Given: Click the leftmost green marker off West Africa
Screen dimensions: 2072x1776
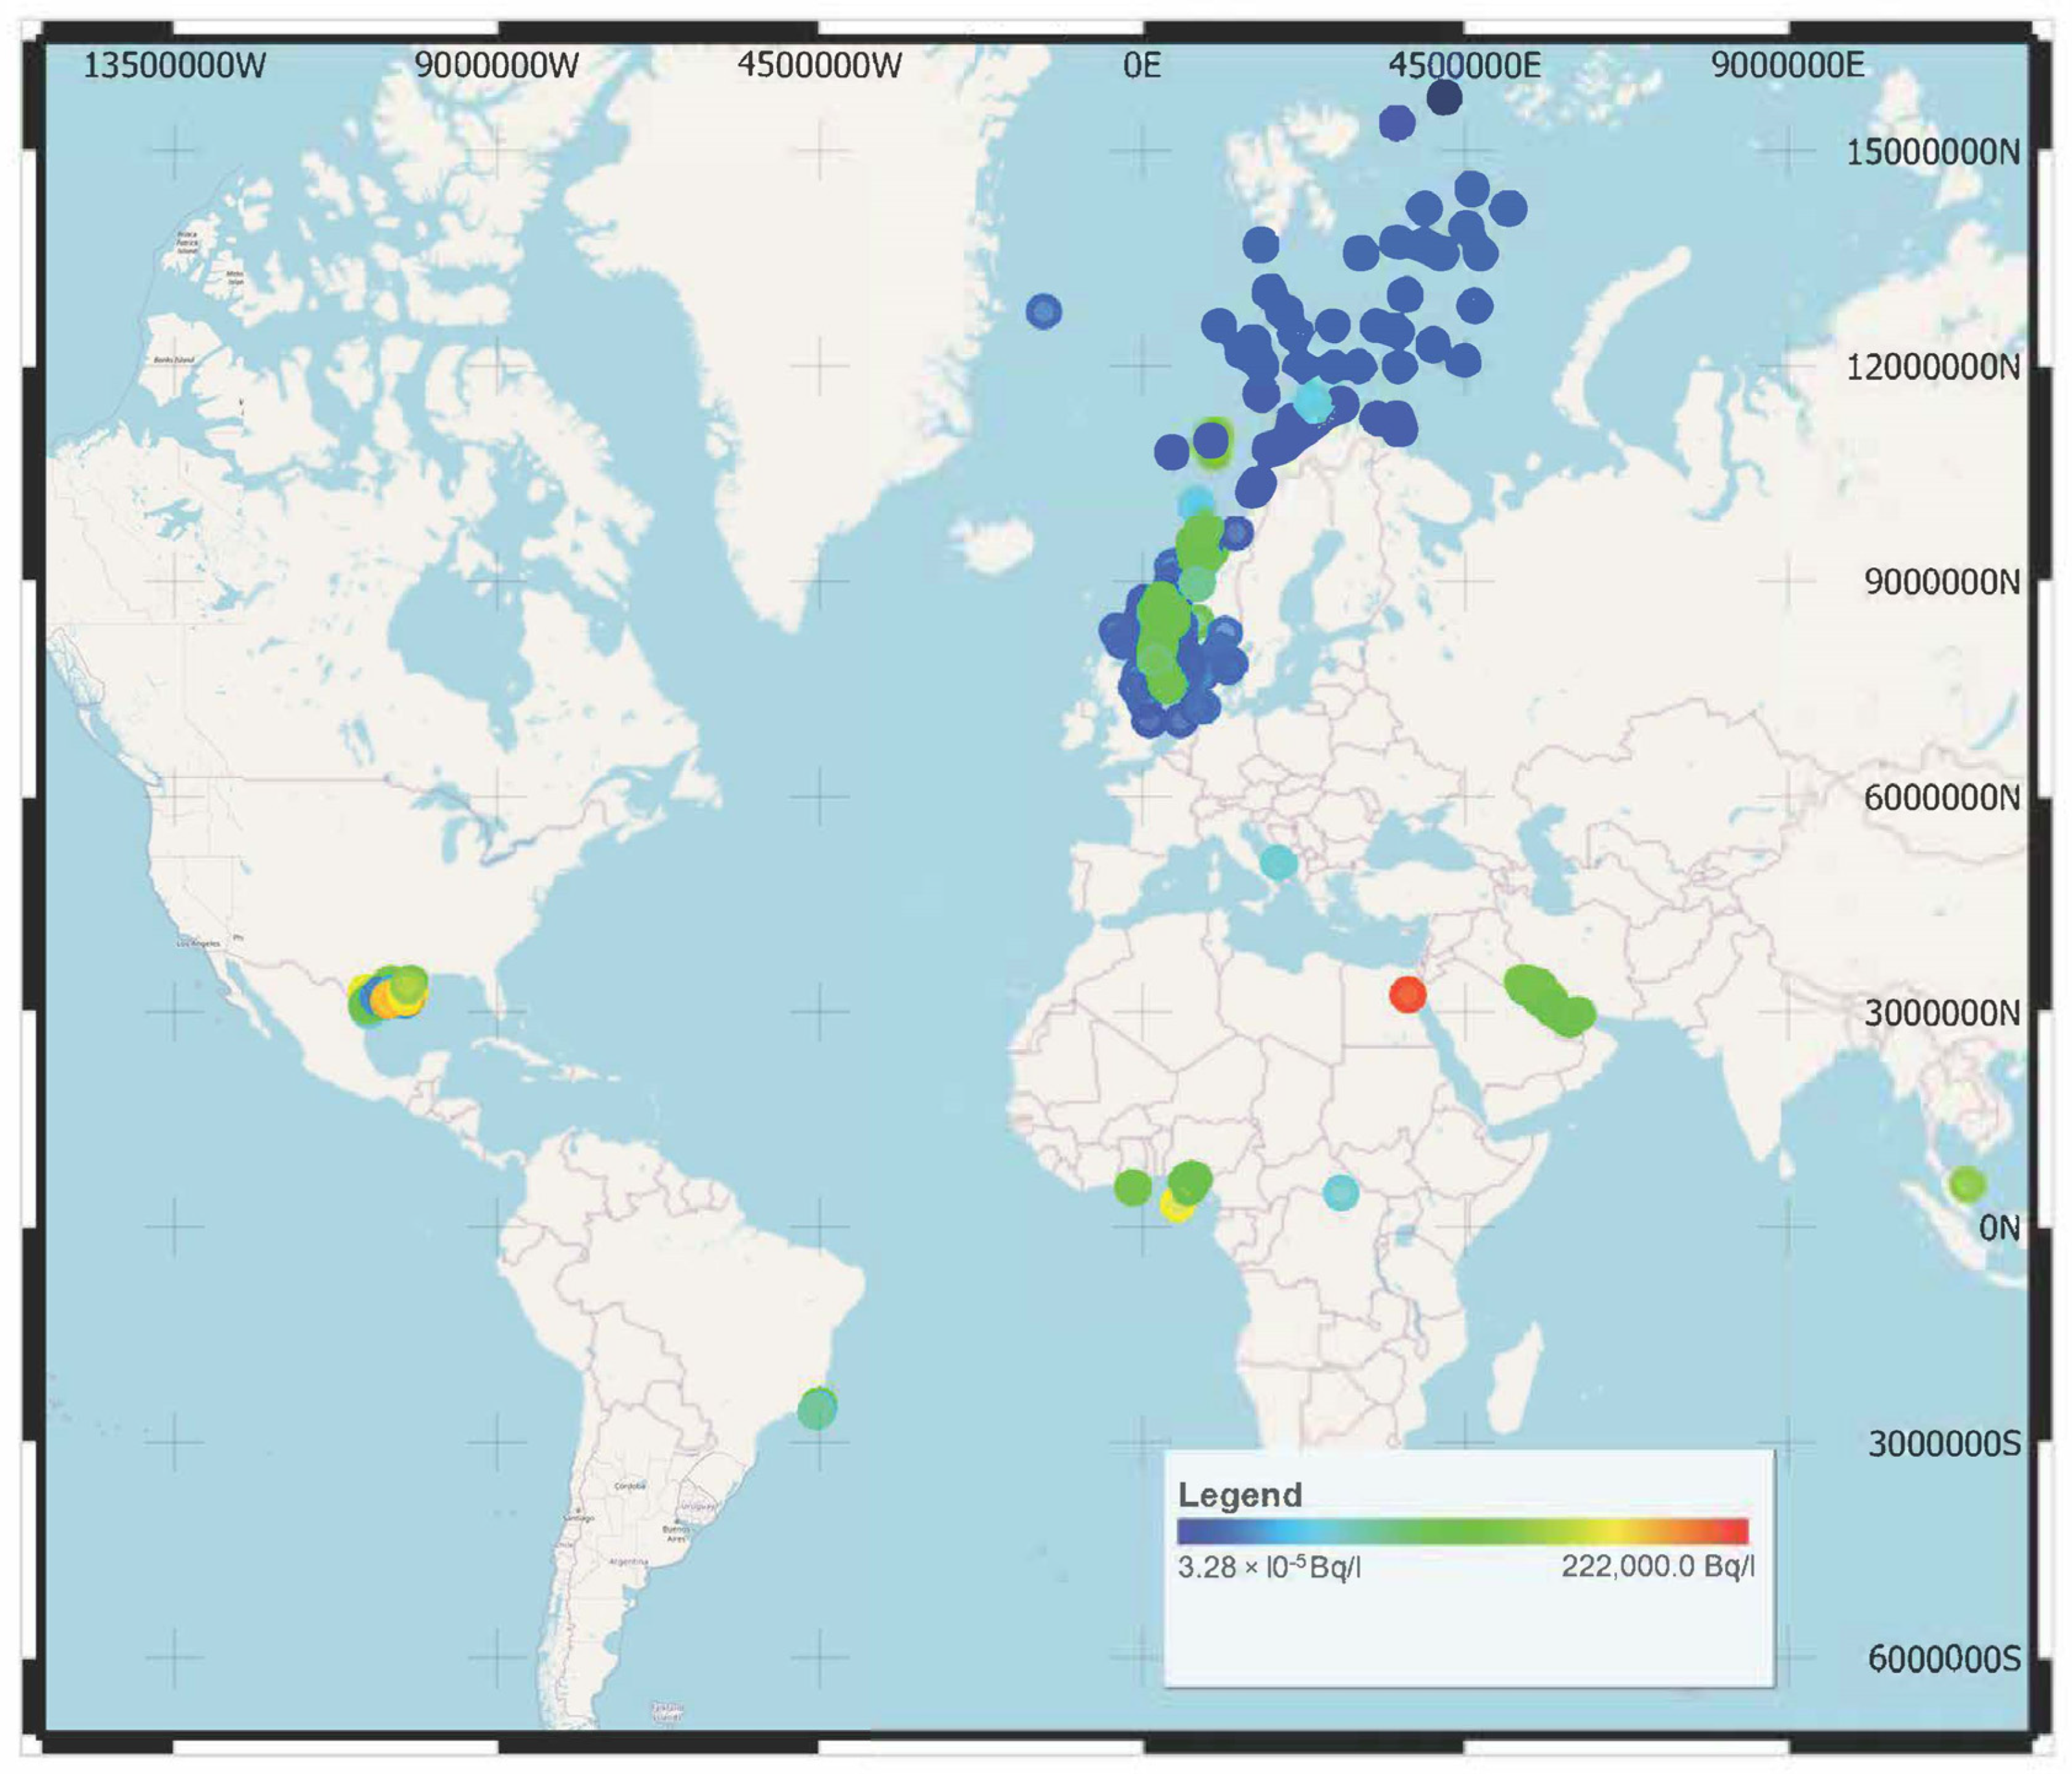Looking at the screenshot, I should 1133,1187.
